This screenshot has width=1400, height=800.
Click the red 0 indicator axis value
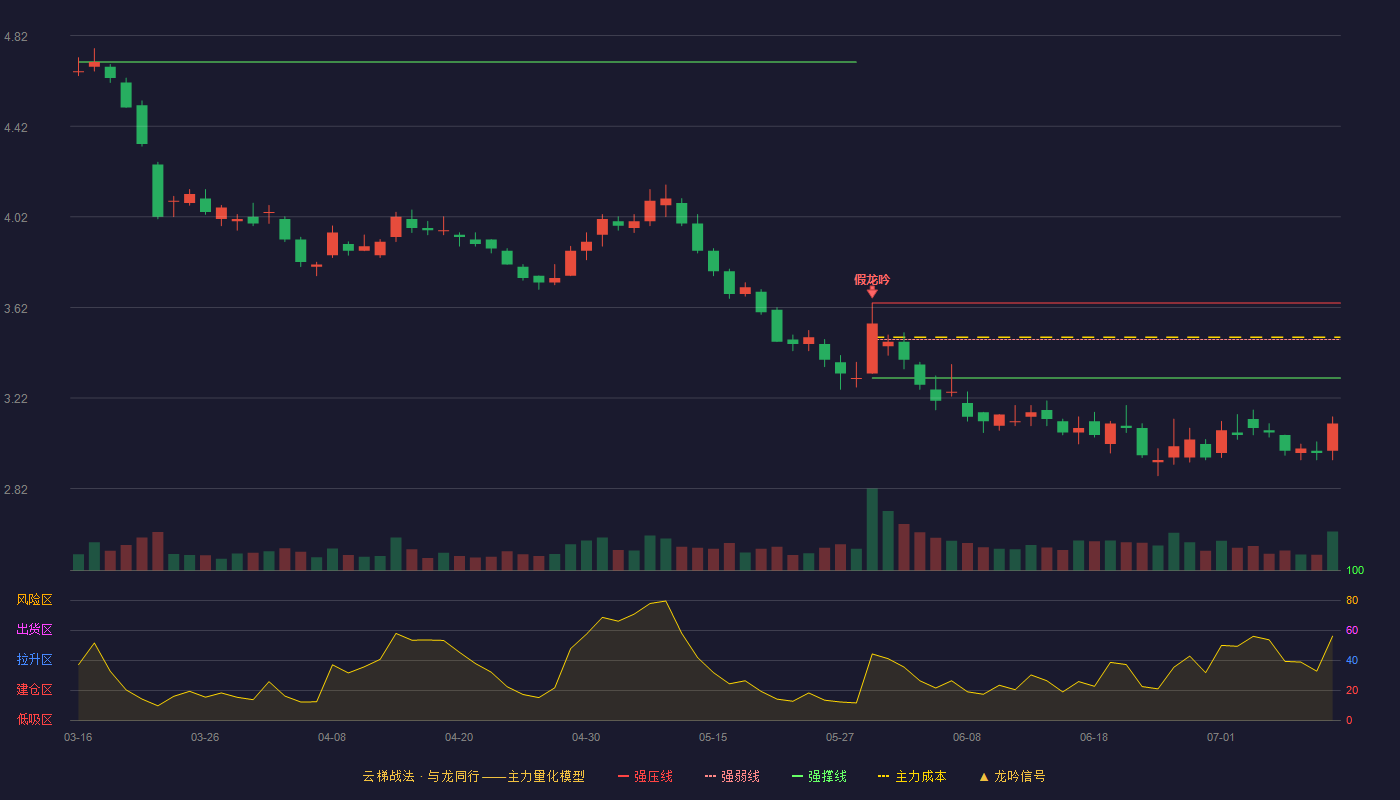1349,720
